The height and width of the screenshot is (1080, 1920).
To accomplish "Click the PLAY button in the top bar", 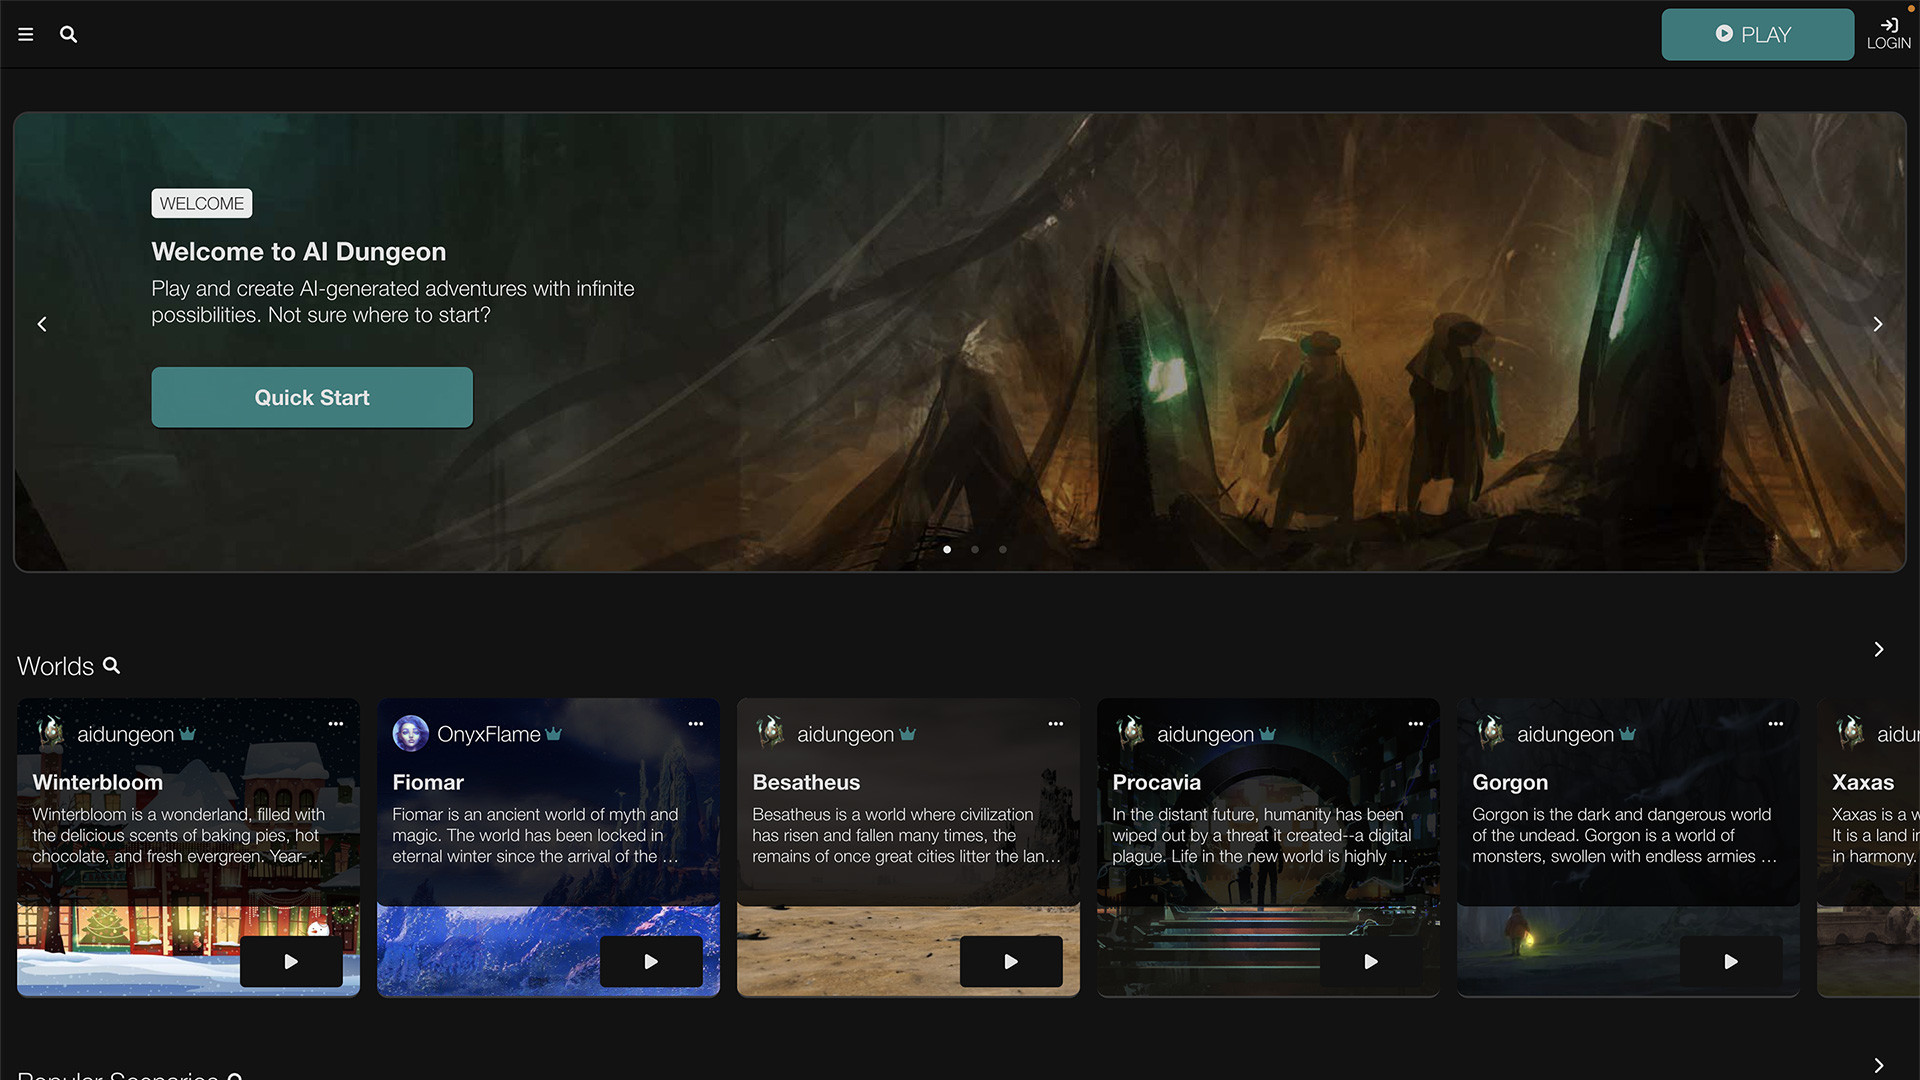I will coord(1758,34).
